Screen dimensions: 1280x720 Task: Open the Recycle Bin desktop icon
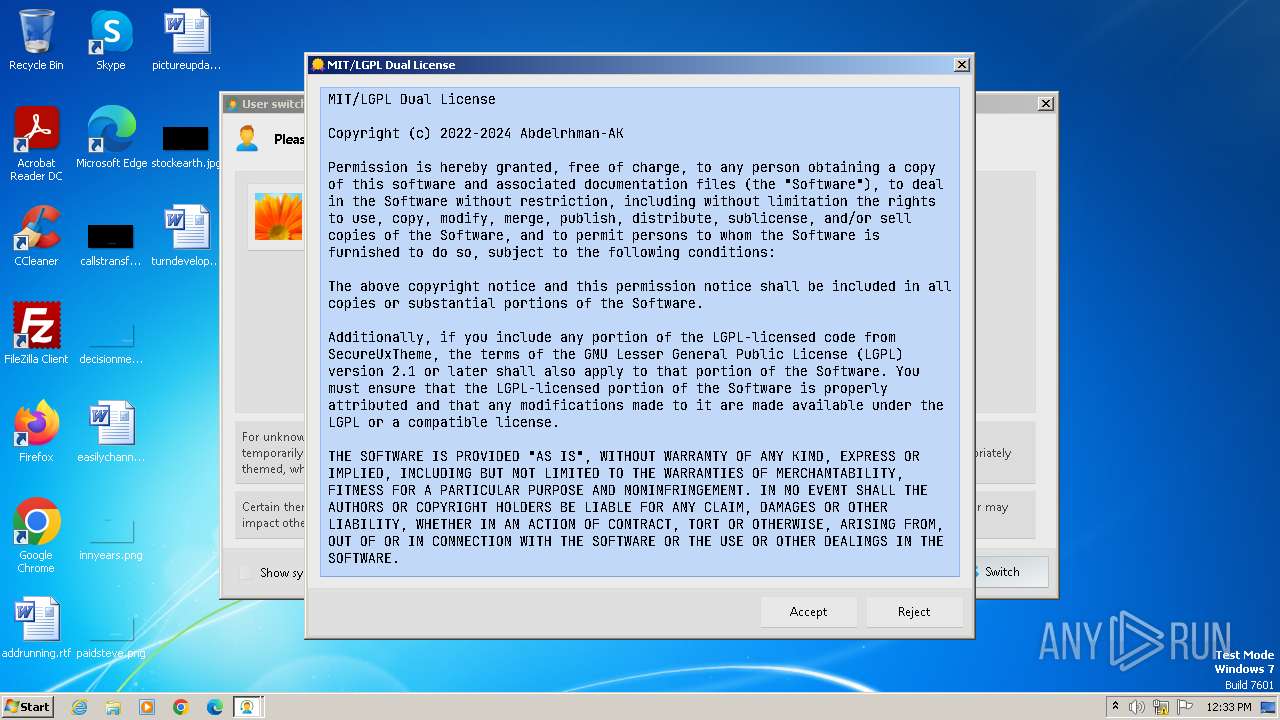[x=36, y=40]
